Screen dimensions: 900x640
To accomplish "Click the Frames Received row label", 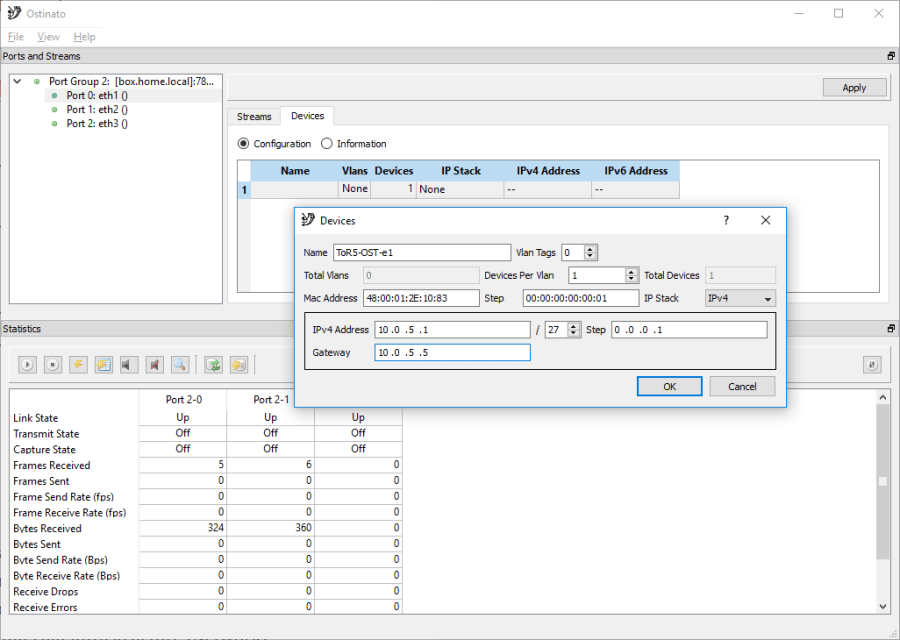I will (x=52, y=465).
